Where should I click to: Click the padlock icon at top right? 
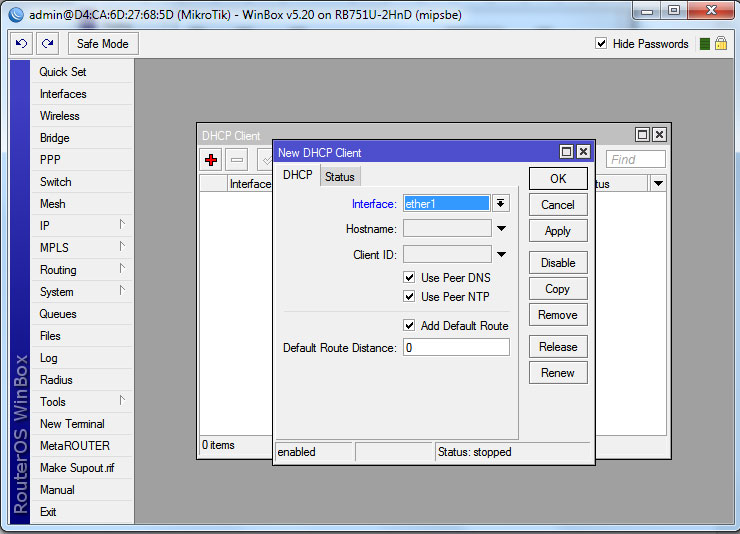tap(720, 44)
